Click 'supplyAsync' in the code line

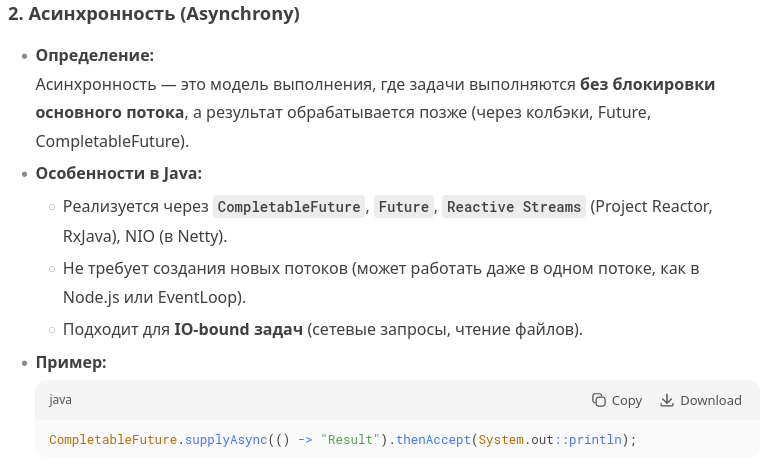click(226, 440)
